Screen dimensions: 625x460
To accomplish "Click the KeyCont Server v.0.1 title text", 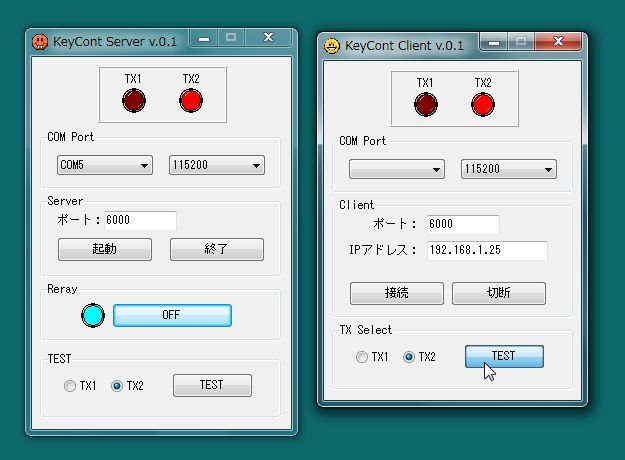I will pos(115,42).
